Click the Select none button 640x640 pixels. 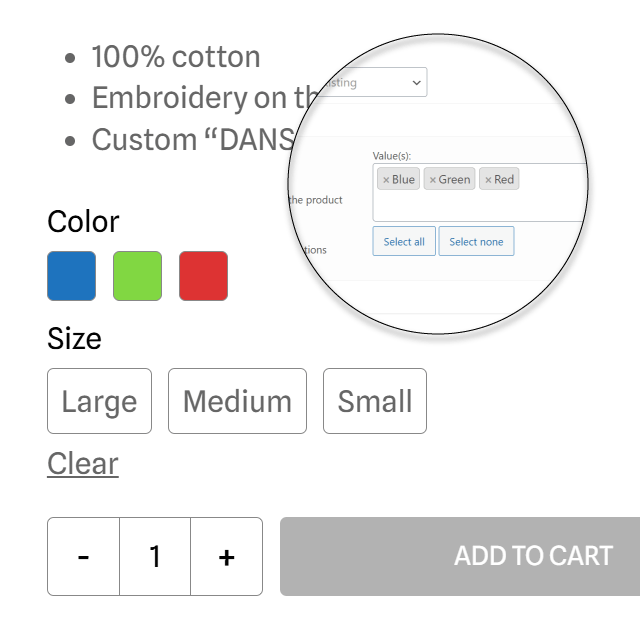click(476, 242)
